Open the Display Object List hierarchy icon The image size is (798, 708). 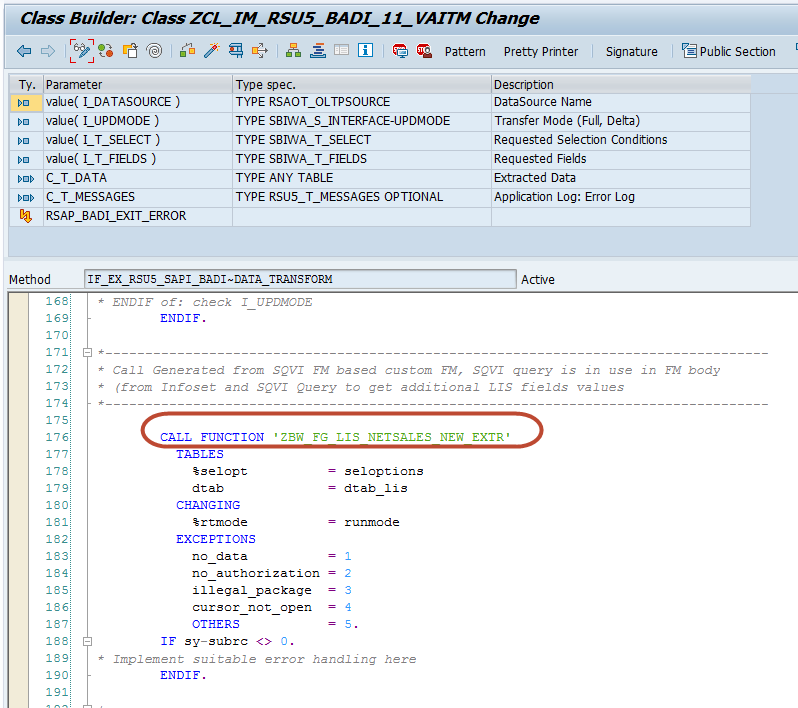293,50
